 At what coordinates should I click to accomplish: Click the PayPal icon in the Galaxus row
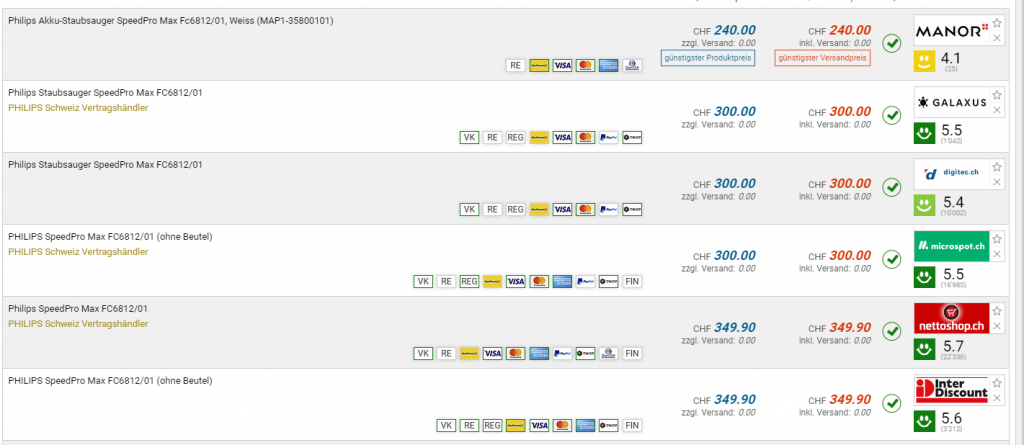click(x=608, y=137)
